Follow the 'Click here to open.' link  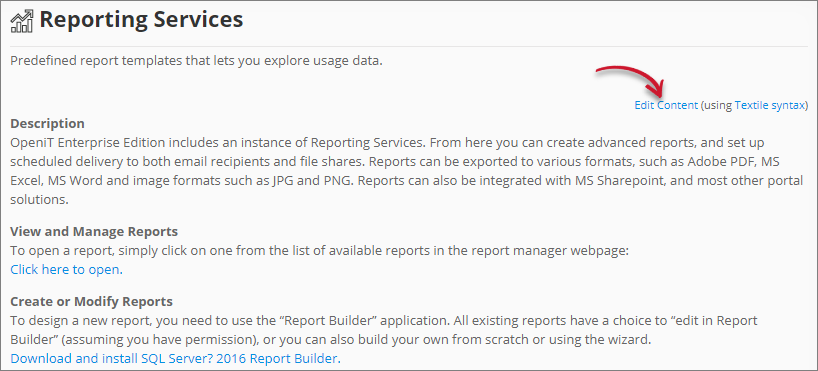[66, 270]
